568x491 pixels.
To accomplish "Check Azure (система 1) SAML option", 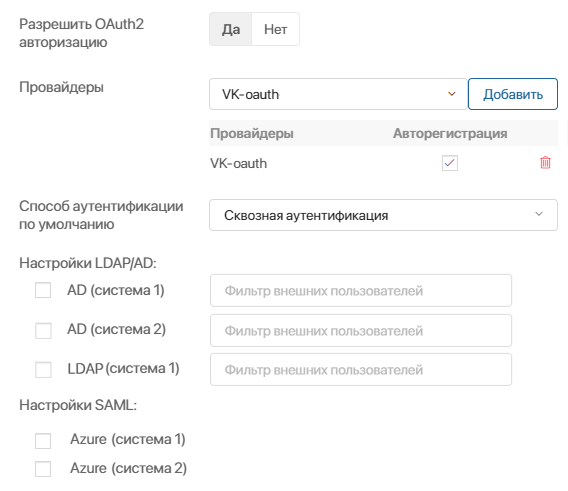I will click(43, 441).
